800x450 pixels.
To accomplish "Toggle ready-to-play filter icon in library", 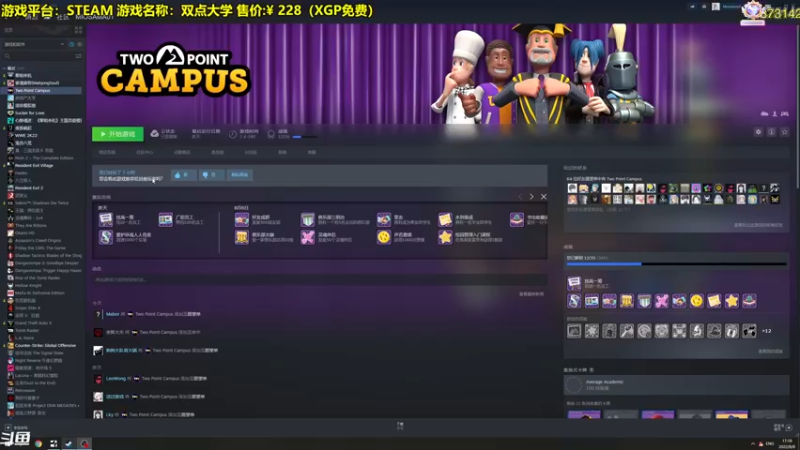I will pos(80,44).
